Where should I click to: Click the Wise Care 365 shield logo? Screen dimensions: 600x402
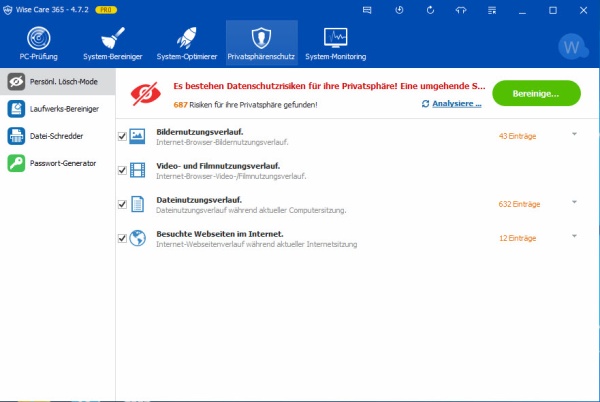click(7, 10)
